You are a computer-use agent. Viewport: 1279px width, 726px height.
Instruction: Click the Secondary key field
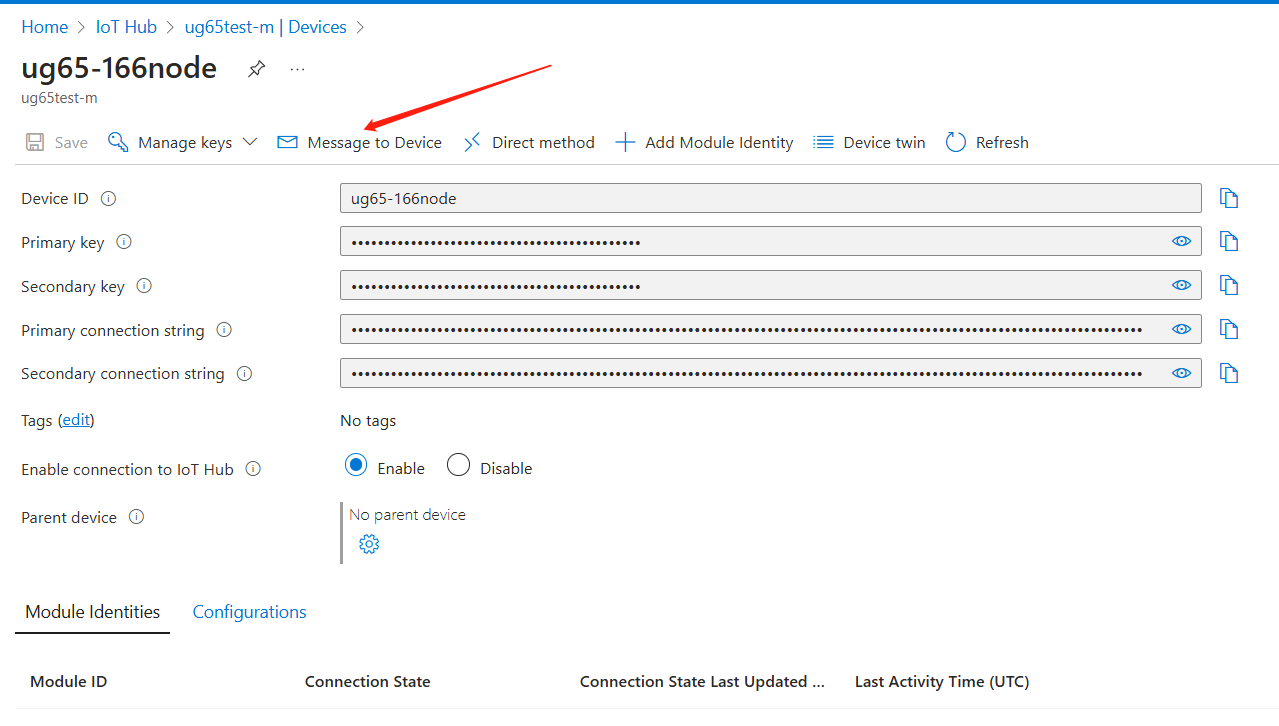point(770,285)
